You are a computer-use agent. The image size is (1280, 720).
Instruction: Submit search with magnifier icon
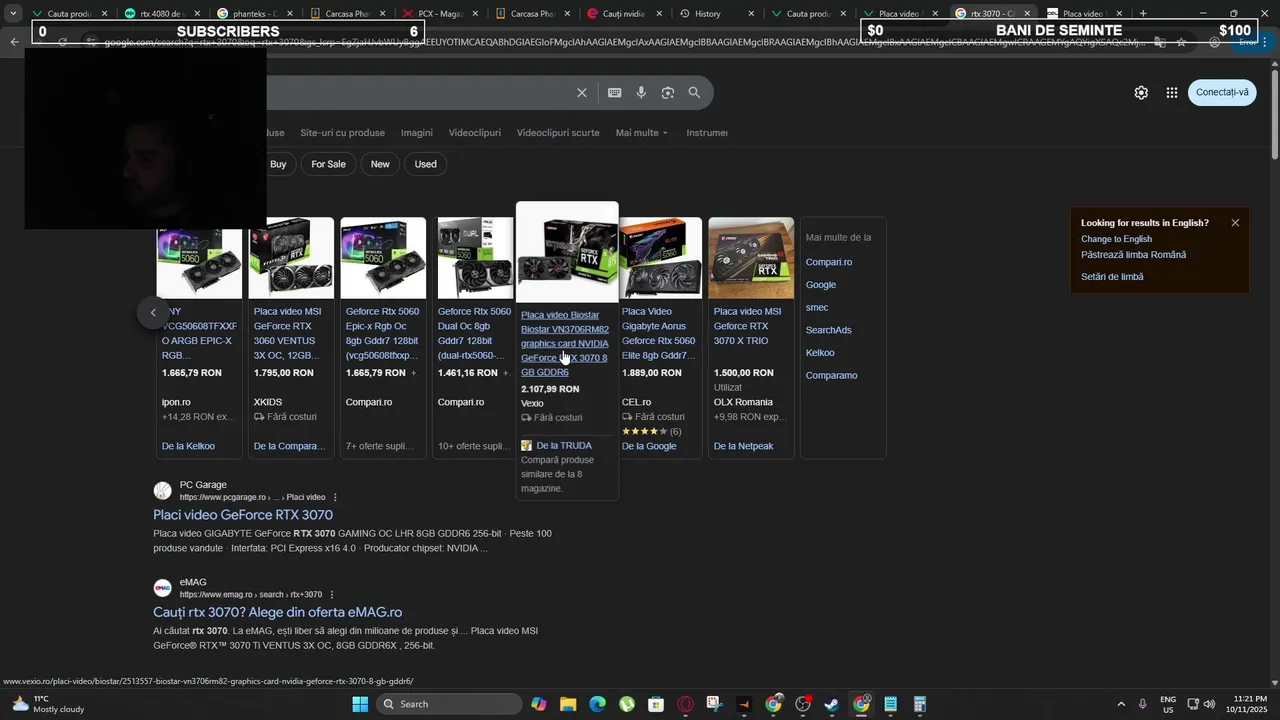point(694,93)
